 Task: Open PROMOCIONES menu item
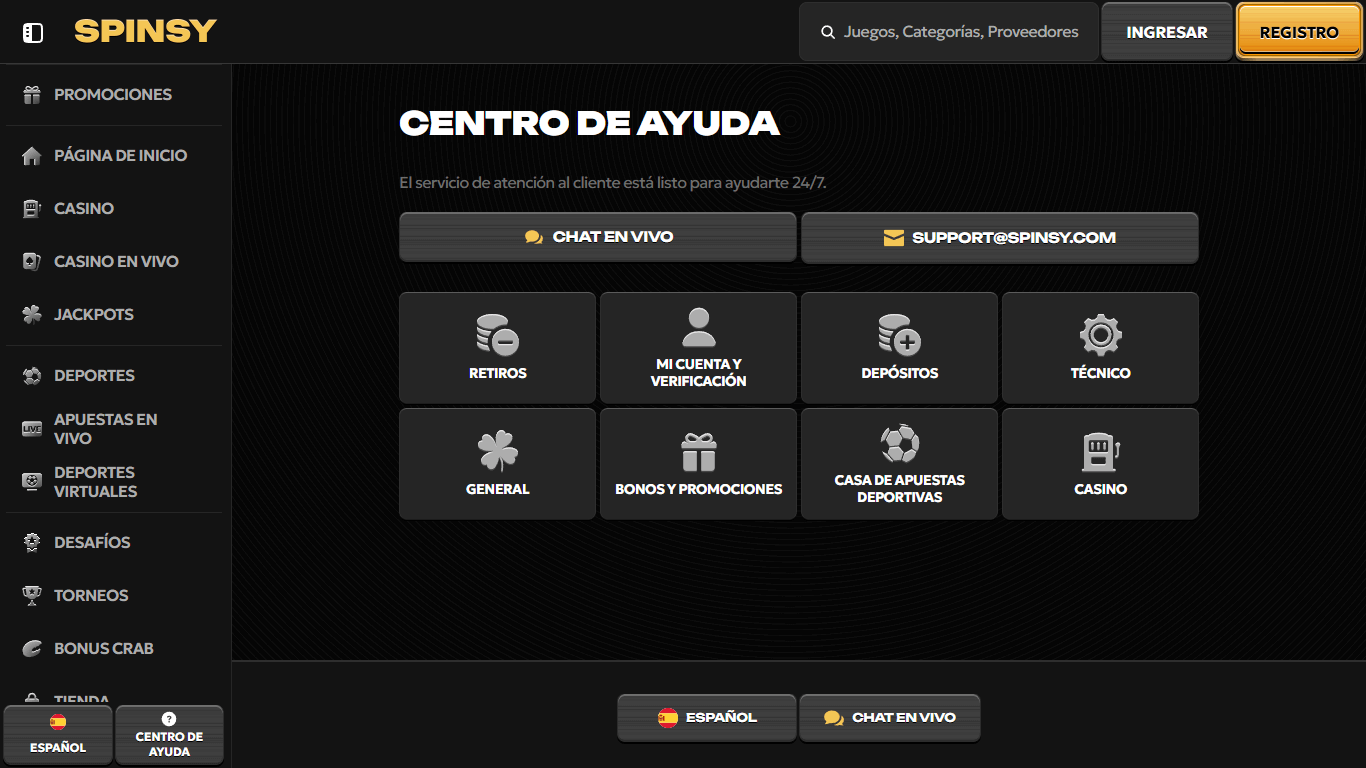(x=113, y=94)
